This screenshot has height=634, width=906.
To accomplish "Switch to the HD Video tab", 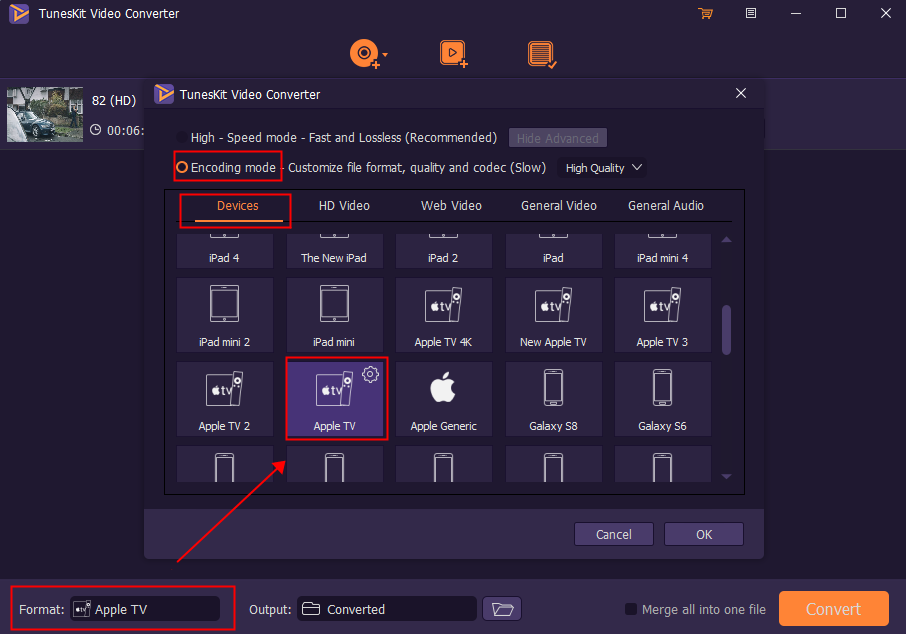I will [344, 206].
